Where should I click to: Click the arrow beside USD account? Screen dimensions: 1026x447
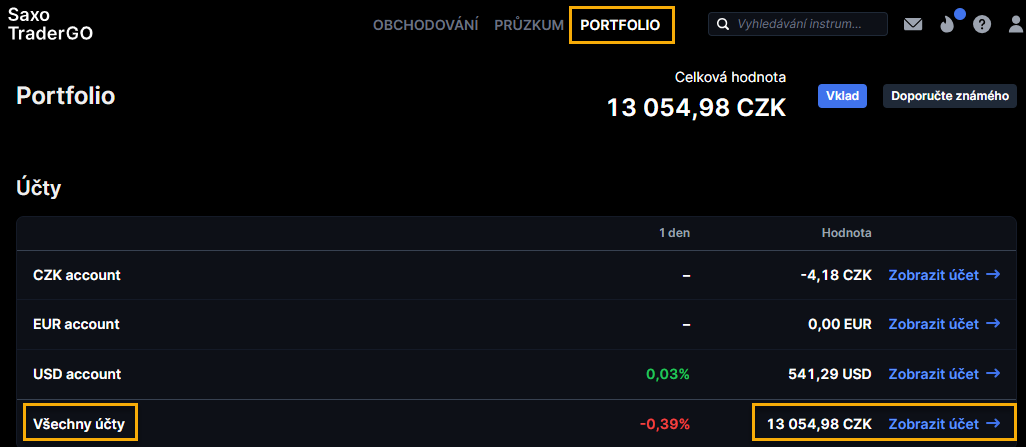point(993,374)
